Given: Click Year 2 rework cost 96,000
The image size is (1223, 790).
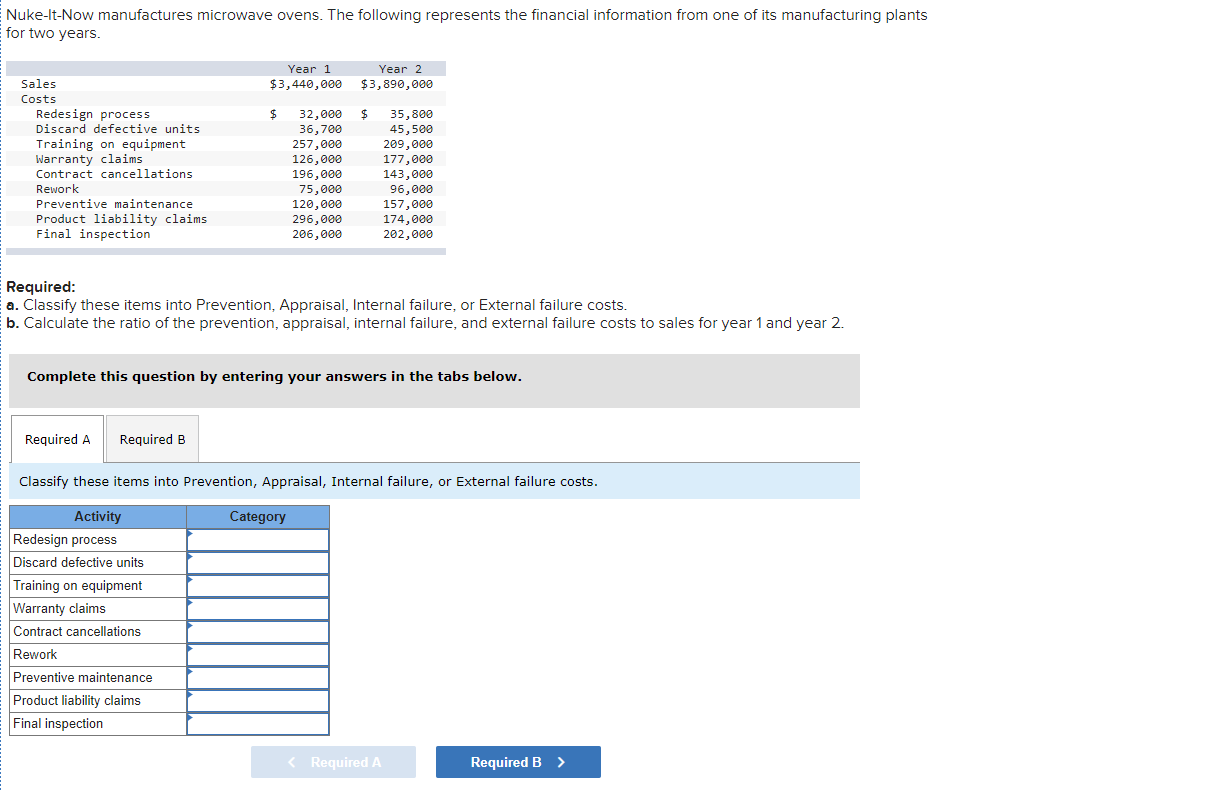Looking at the screenshot, I should [411, 189].
